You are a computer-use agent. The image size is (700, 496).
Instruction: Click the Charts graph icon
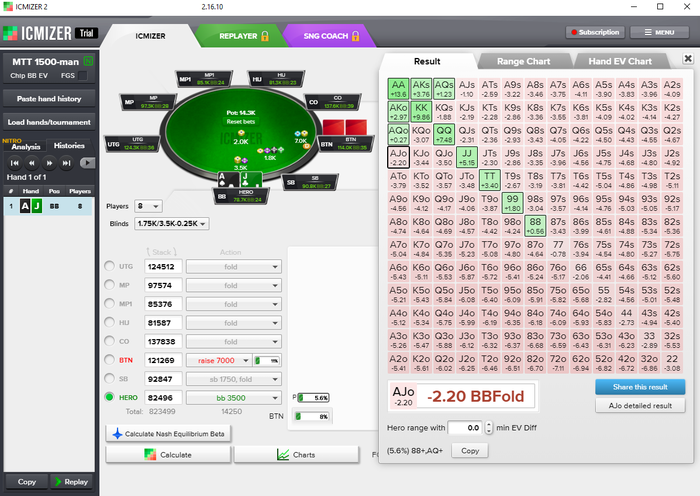click(283, 454)
